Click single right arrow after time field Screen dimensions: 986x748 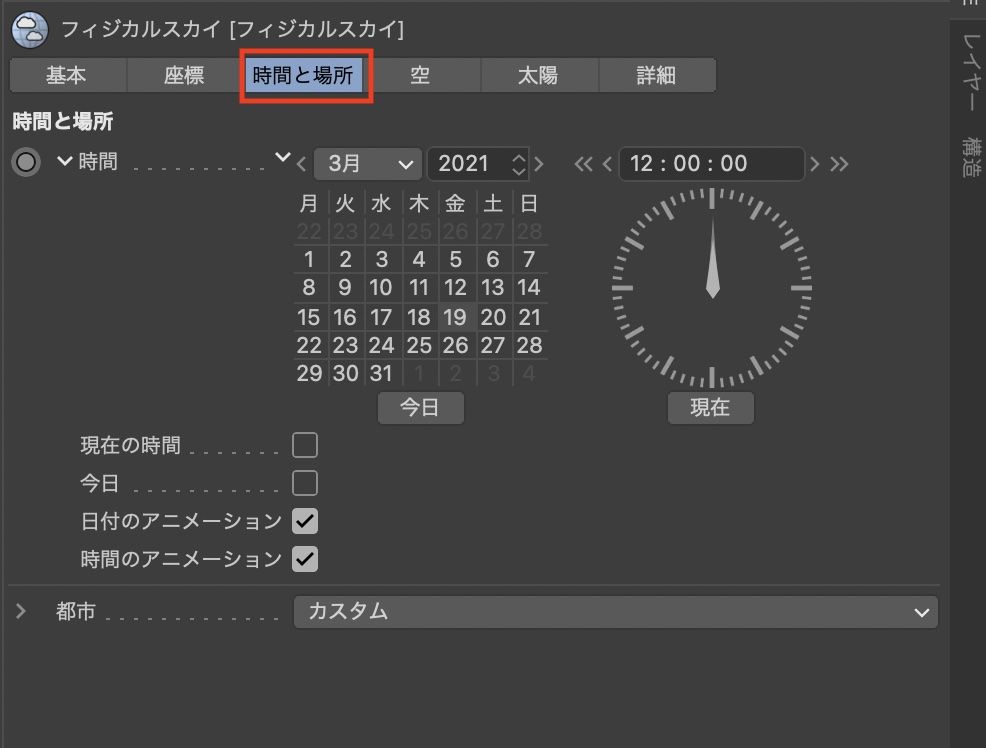815,164
